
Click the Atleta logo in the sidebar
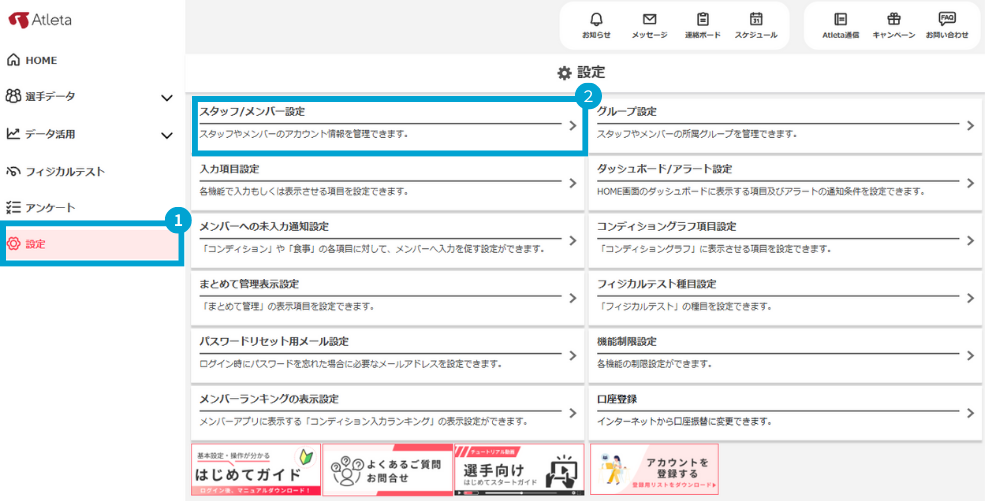(42, 20)
